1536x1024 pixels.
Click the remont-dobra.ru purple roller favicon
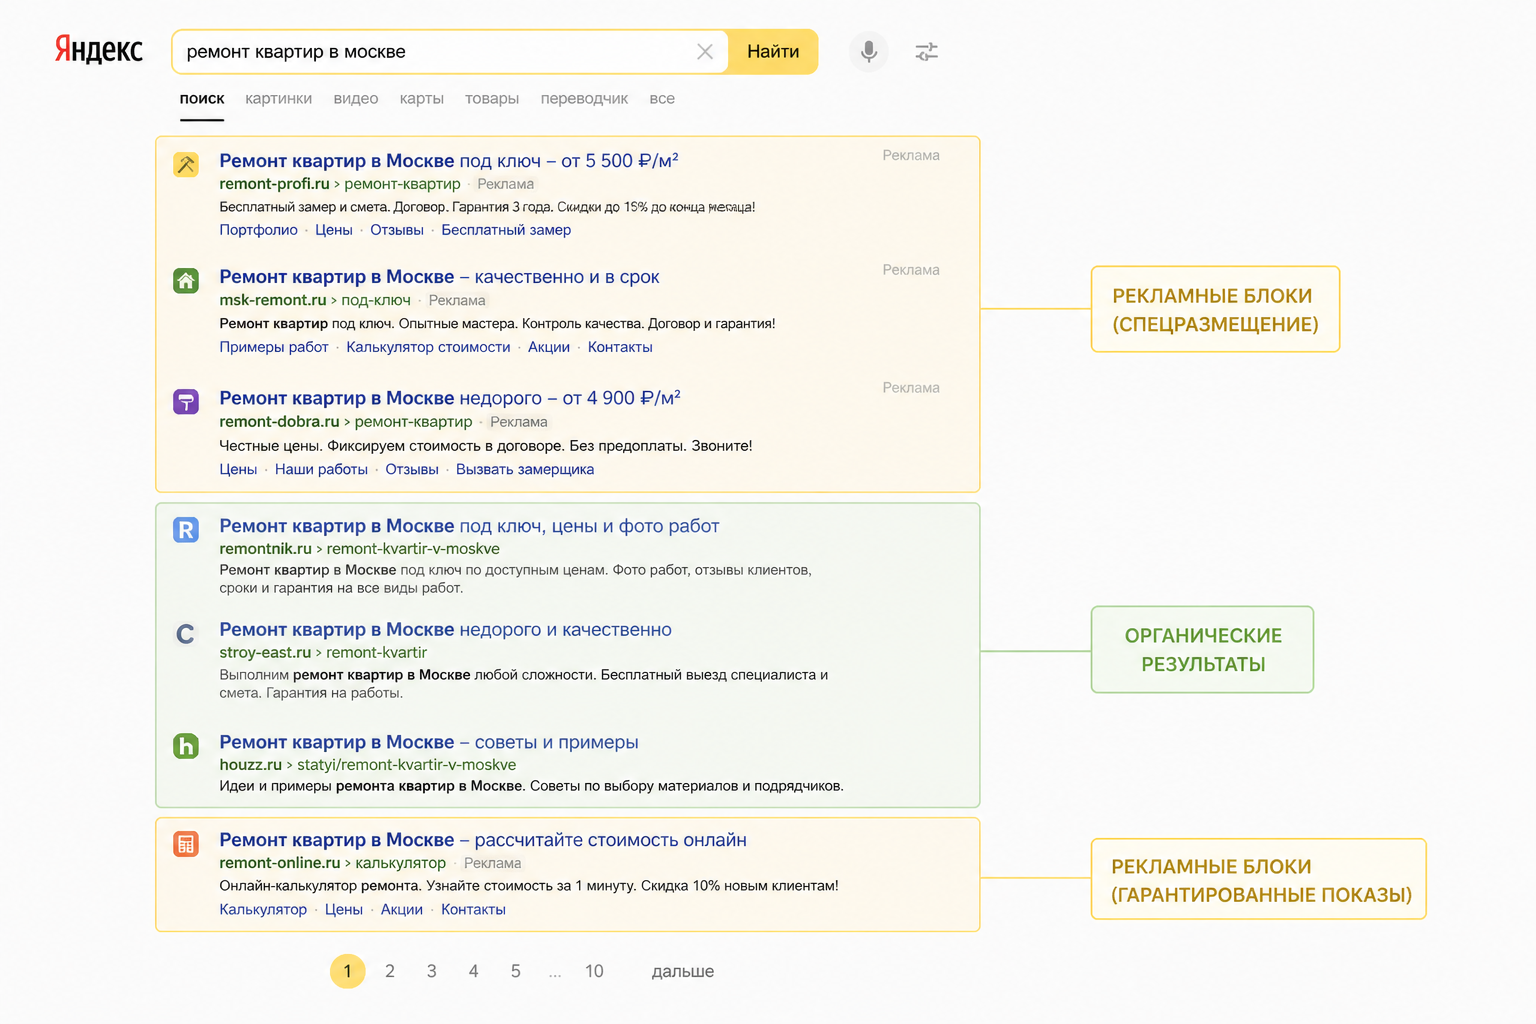click(x=186, y=402)
